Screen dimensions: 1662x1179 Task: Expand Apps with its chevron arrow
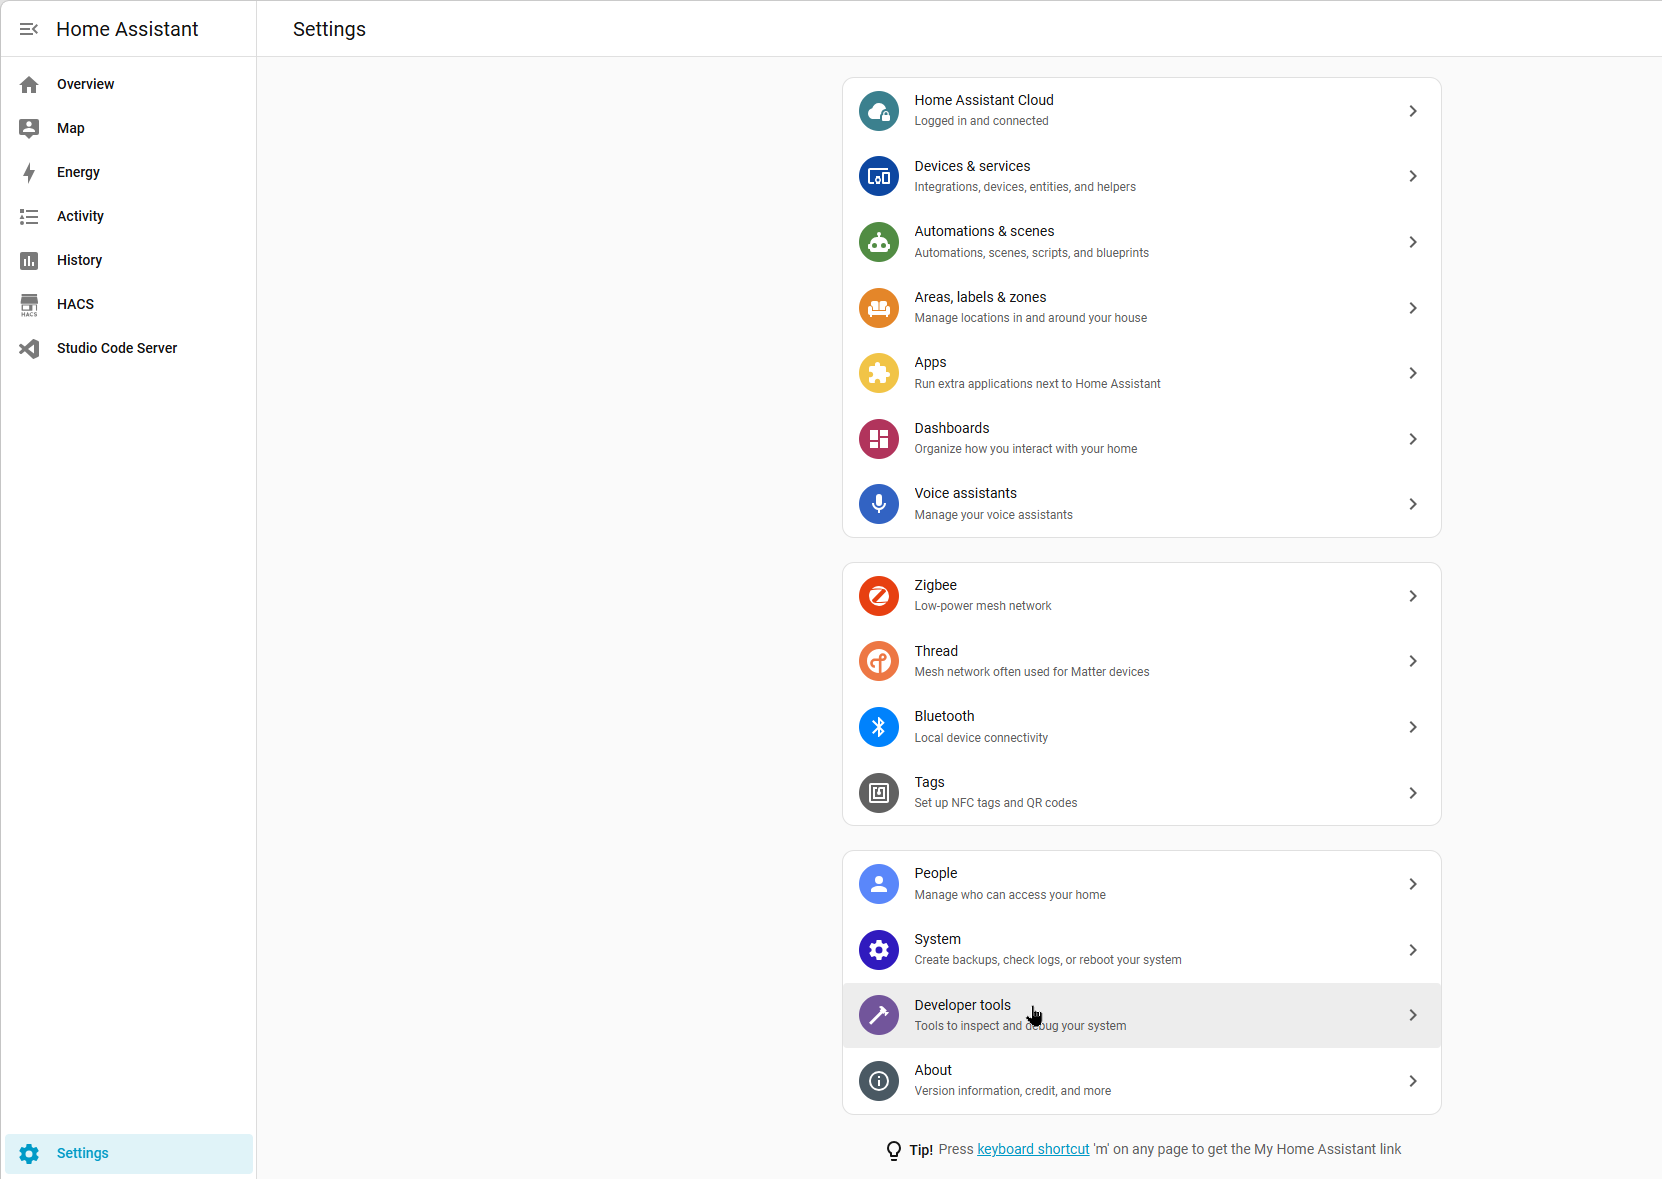click(1413, 373)
